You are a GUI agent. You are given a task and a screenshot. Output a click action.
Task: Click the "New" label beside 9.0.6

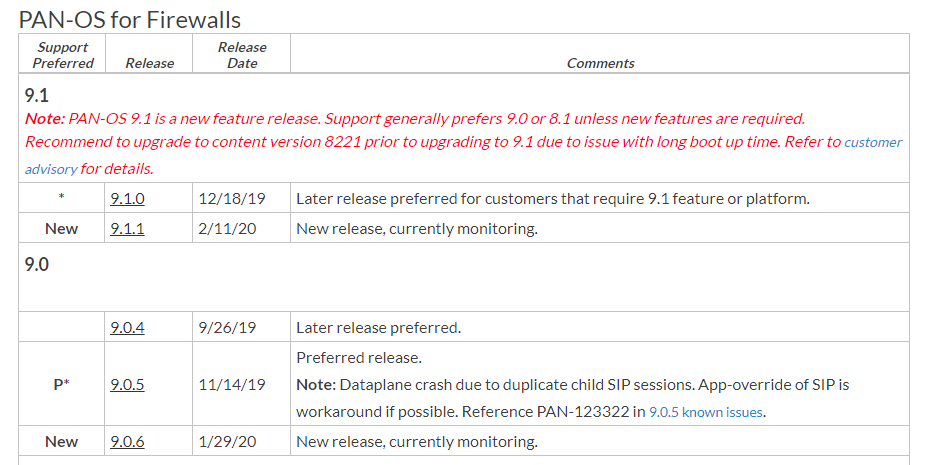click(62, 441)
